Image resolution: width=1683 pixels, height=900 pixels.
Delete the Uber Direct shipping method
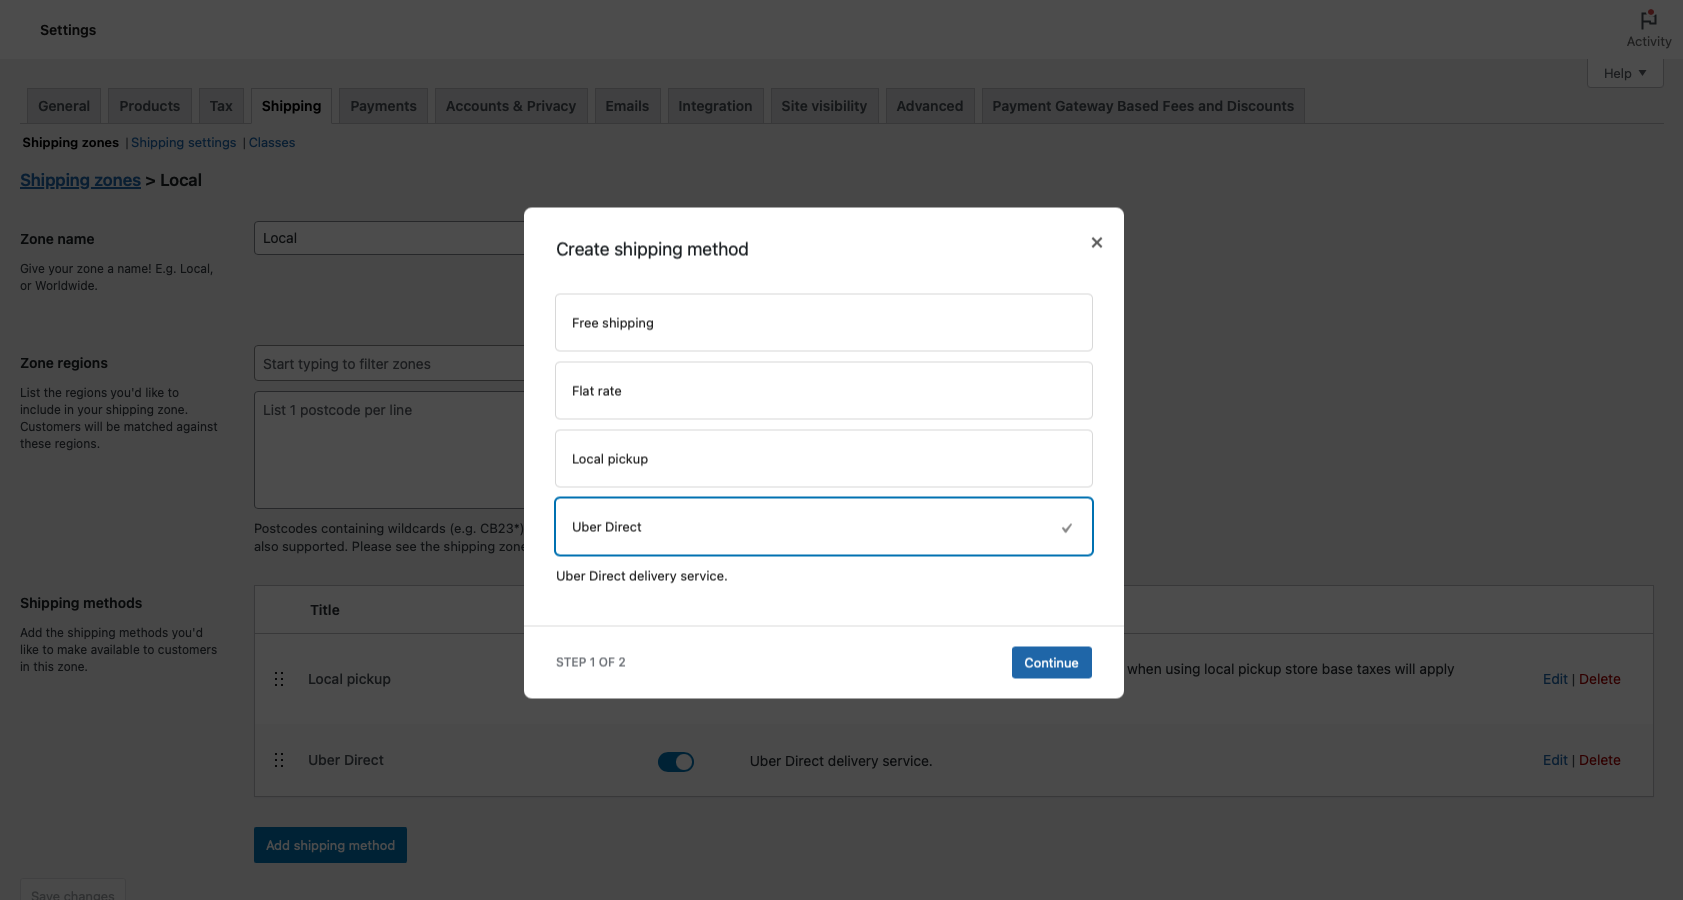(1600, 760)
